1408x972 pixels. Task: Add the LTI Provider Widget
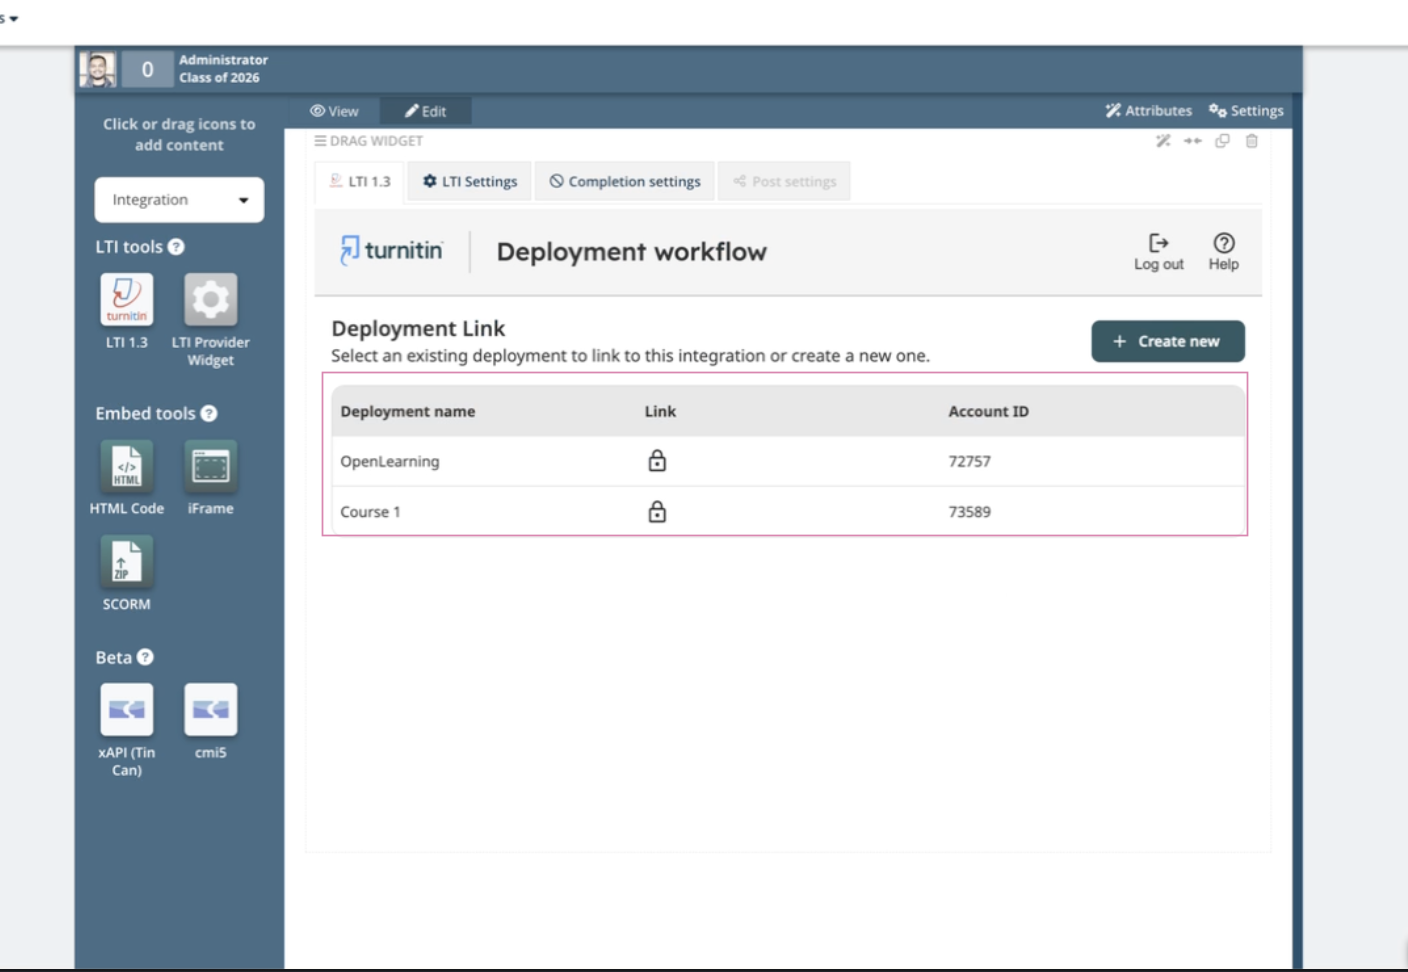210,299
